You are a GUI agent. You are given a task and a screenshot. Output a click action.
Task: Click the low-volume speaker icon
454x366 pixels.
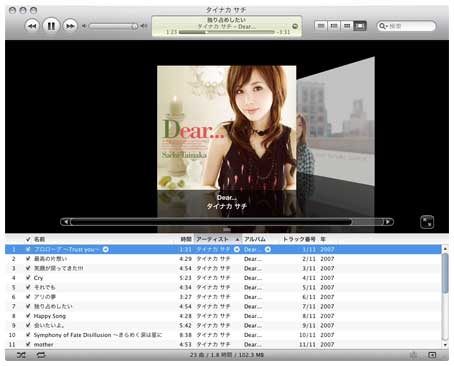pyautogui.click(x=84, y=26)
